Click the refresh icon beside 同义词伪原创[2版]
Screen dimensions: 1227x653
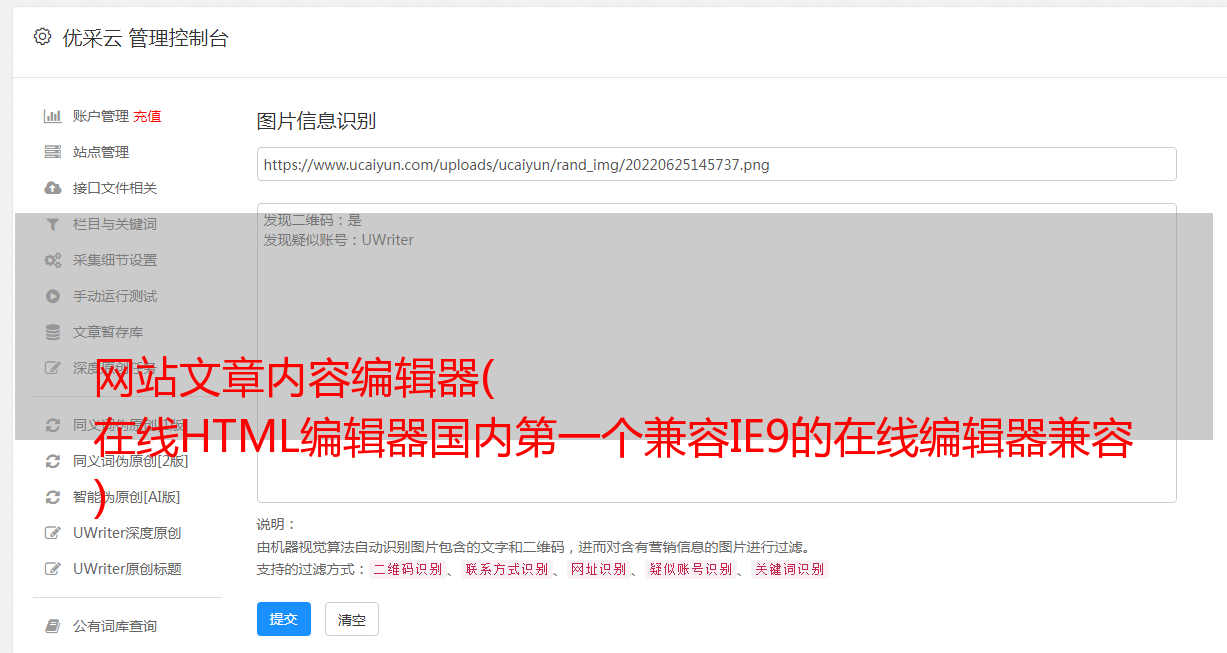coord(53,461)
